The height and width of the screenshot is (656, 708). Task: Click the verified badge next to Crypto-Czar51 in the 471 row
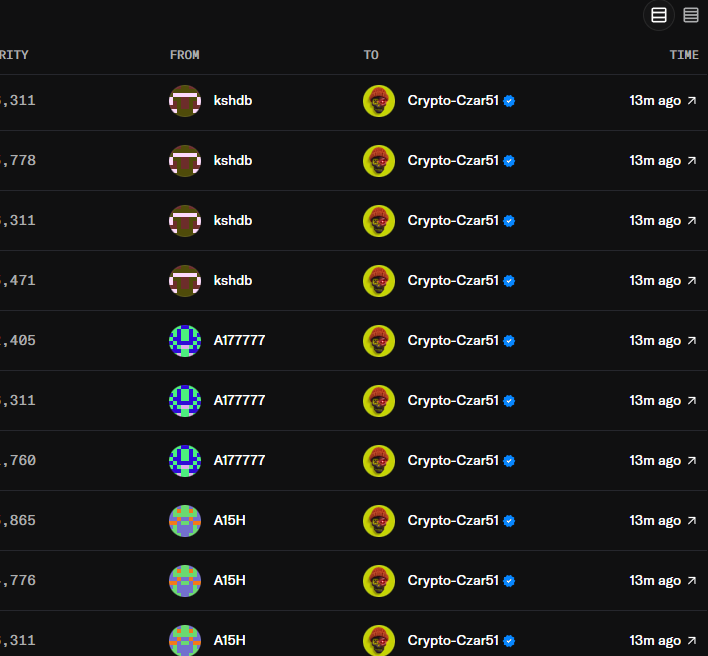tap(509, 281)
